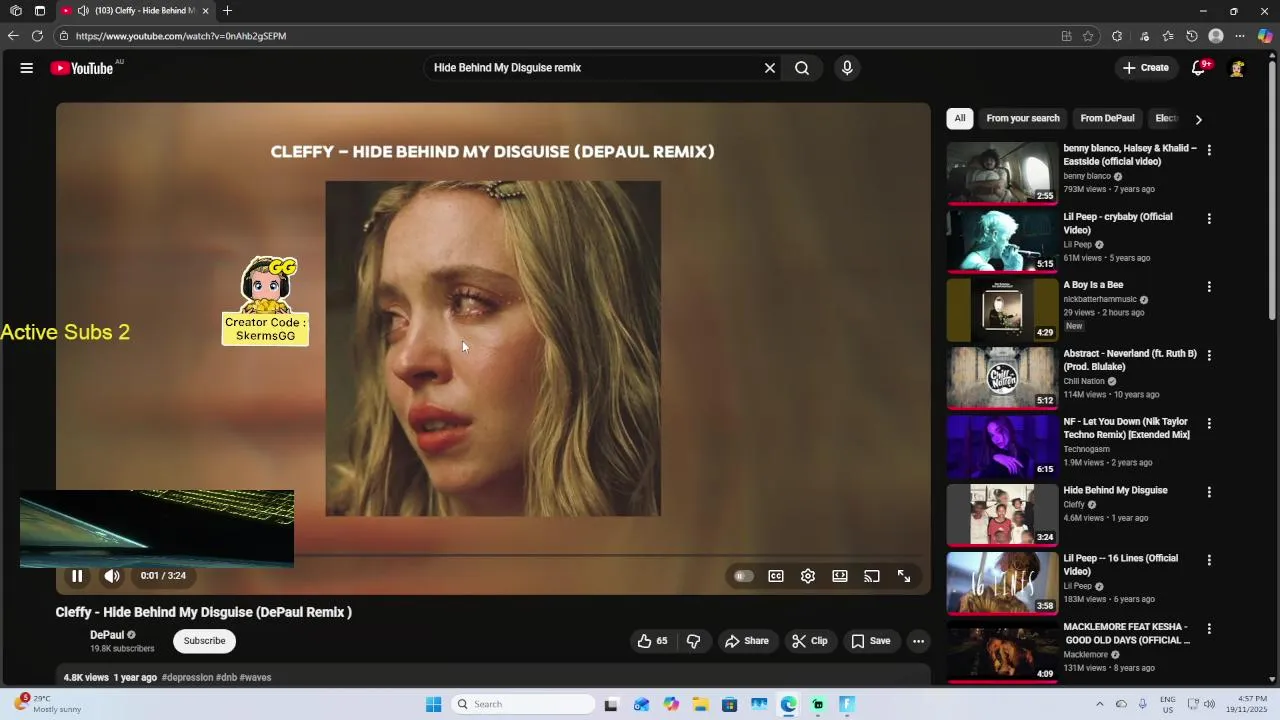Click the taskbar Search box
Screen dimensions: 1280x720
524,704
